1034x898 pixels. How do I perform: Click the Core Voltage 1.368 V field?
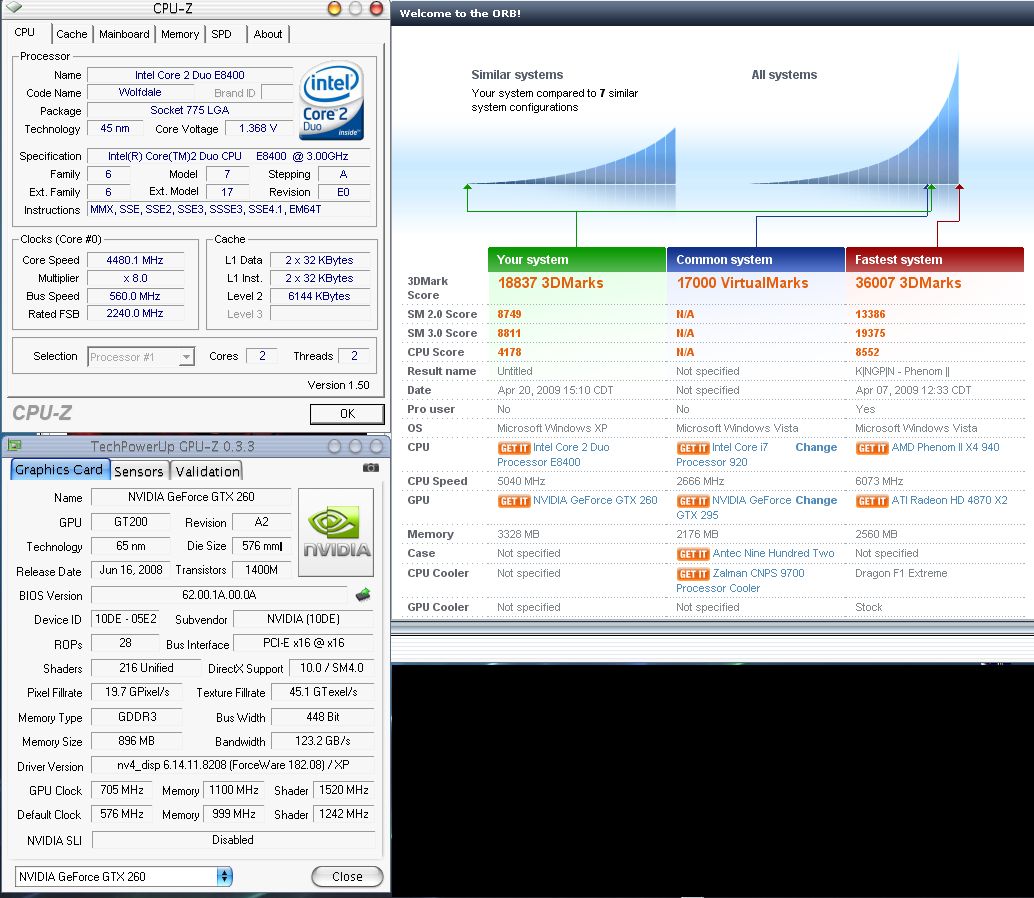coord(258,129)
